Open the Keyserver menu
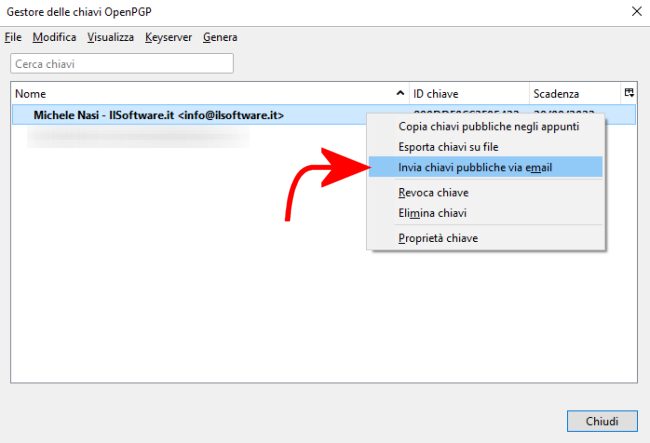650x443 pixels. point(168,37)
